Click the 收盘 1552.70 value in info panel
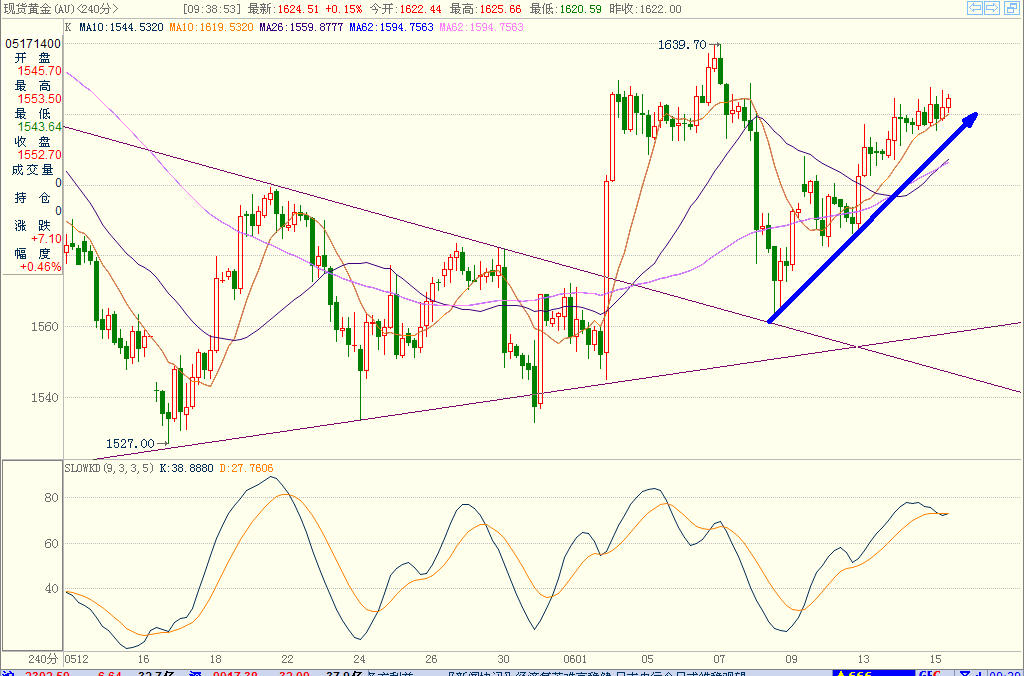The height and width of the screenshot is (676, 1024). click(x=39, y=155)
